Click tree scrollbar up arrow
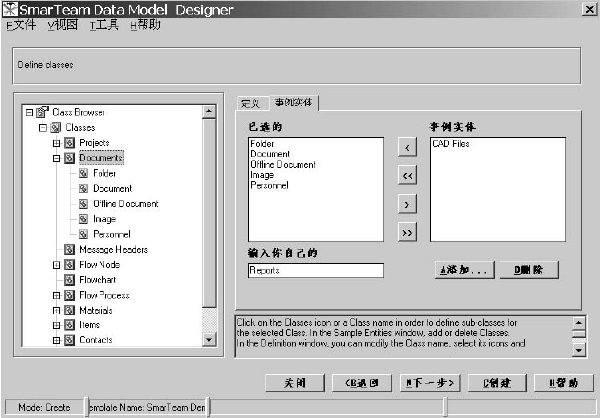The width and height of the screenshot is (600, 418). tap(209, 112)
